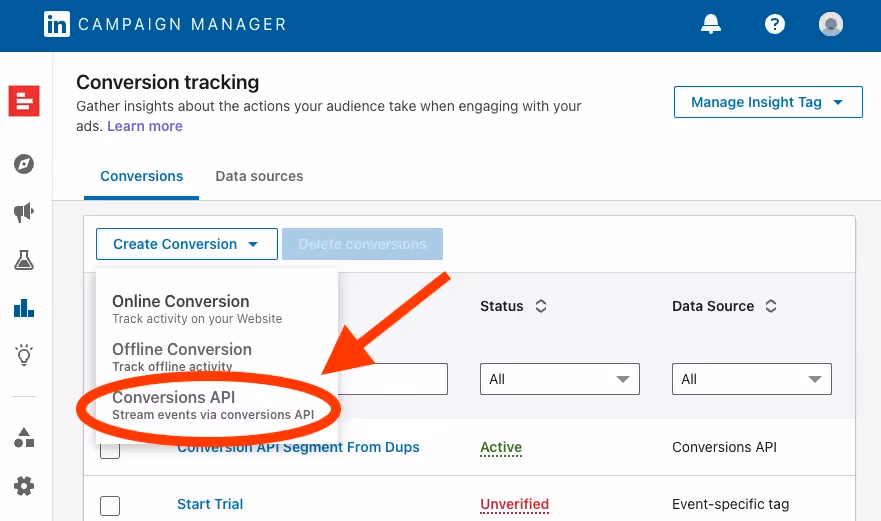881x521 pixels.
Task: Click the Conversion tracking heading
Action: [167, 83]
